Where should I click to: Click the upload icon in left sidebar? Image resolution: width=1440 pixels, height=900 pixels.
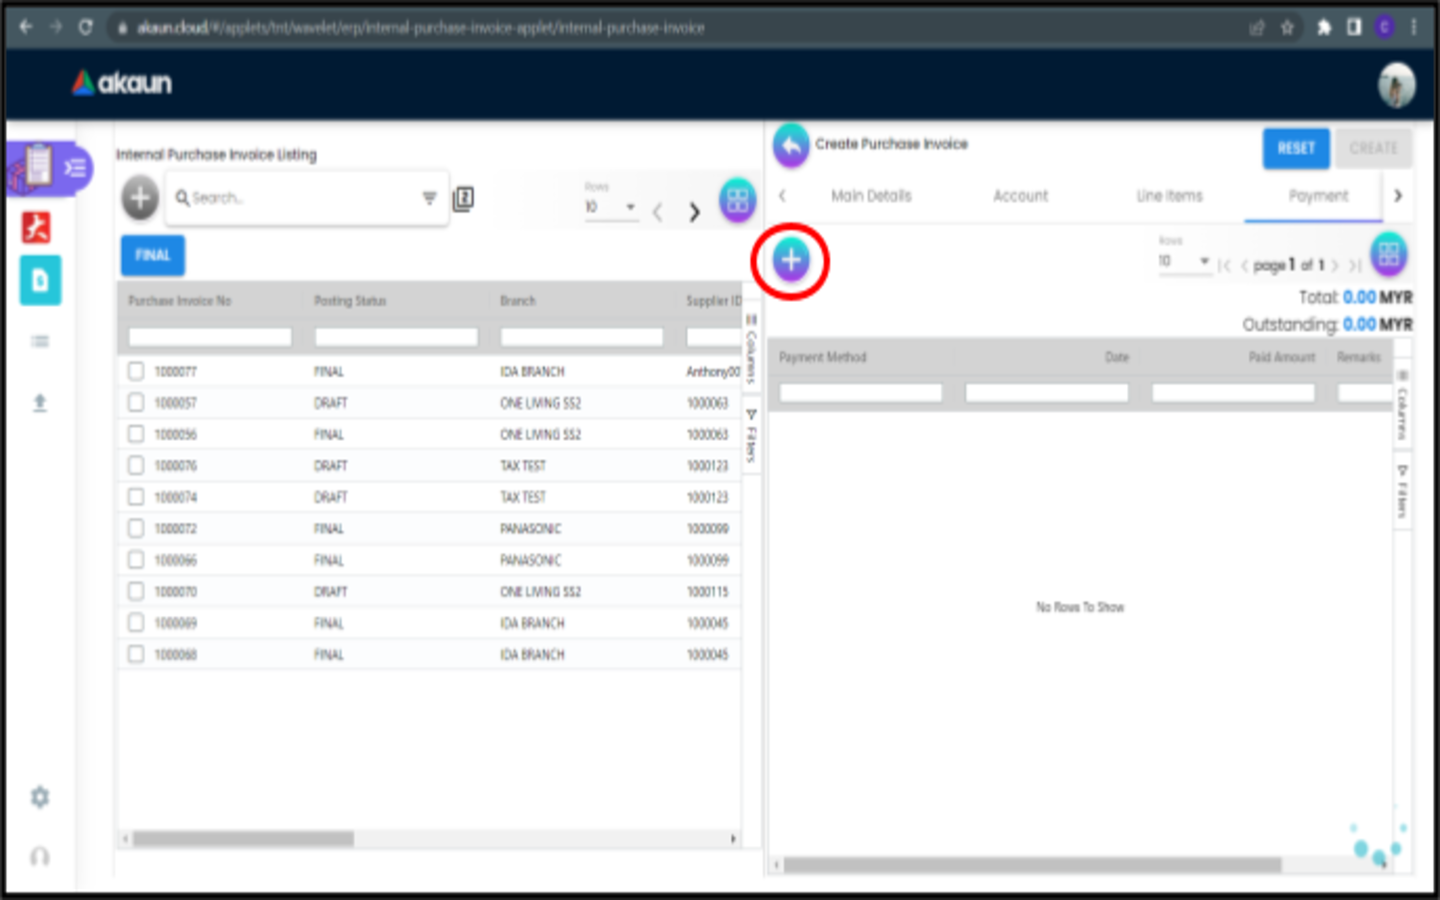coord(40,403)
